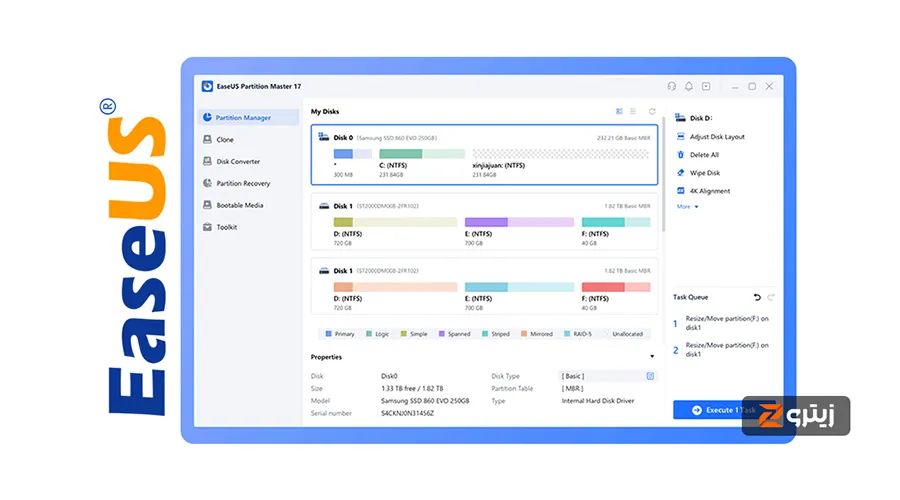Viewport: 900px width, 500px height.
Task: Click the Delete All trash icon
Action: tap(680, 155)
